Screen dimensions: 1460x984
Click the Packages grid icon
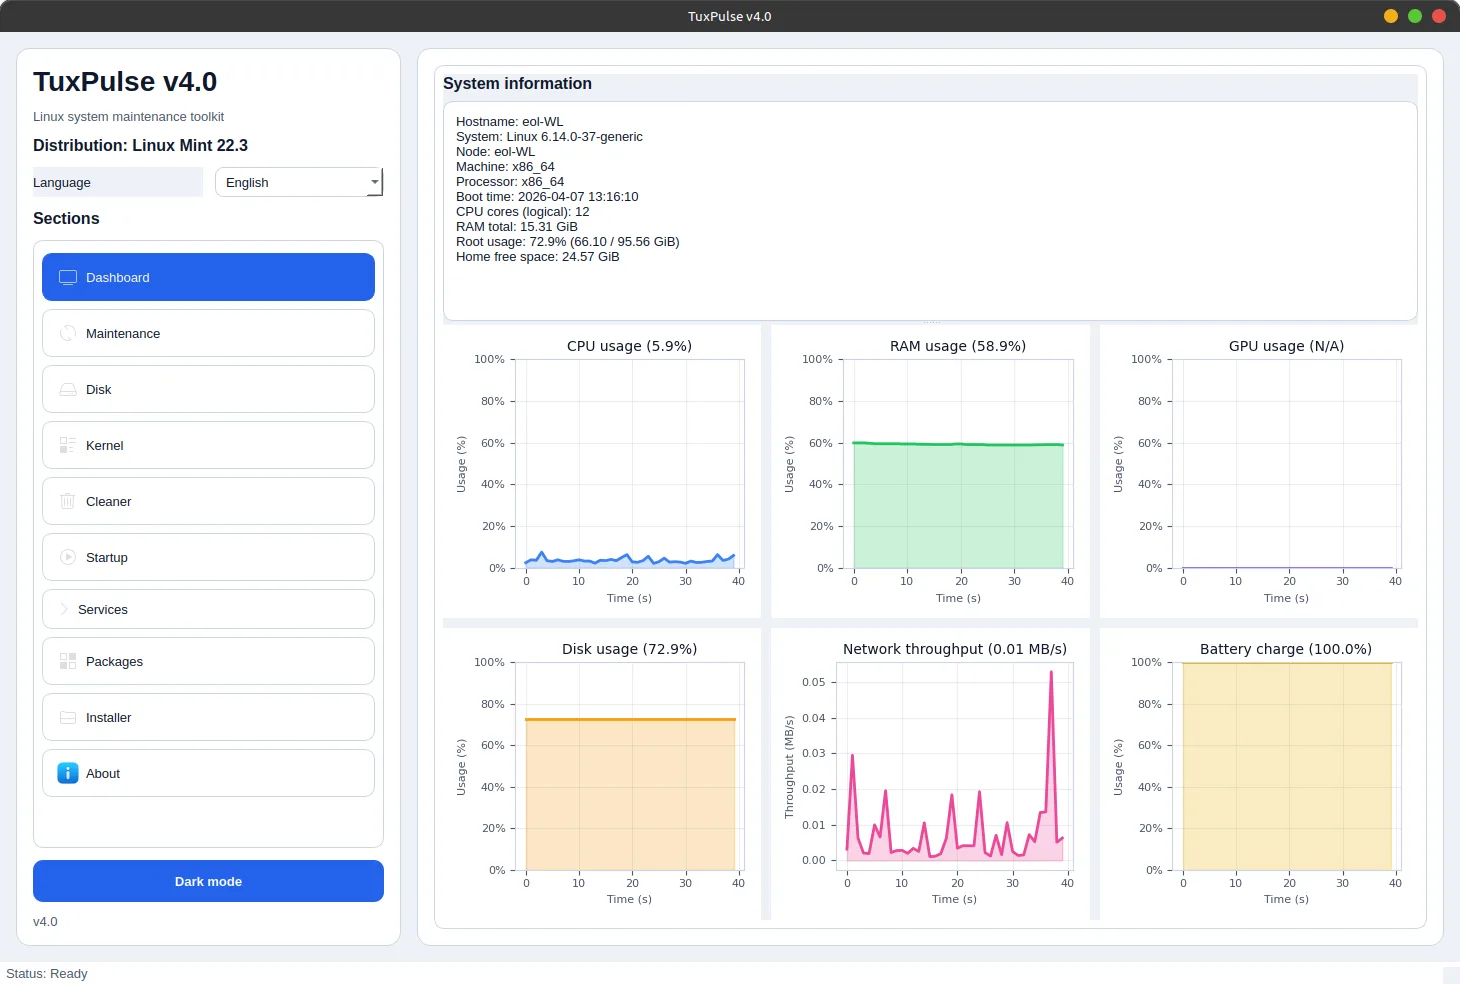click(68, 661)
